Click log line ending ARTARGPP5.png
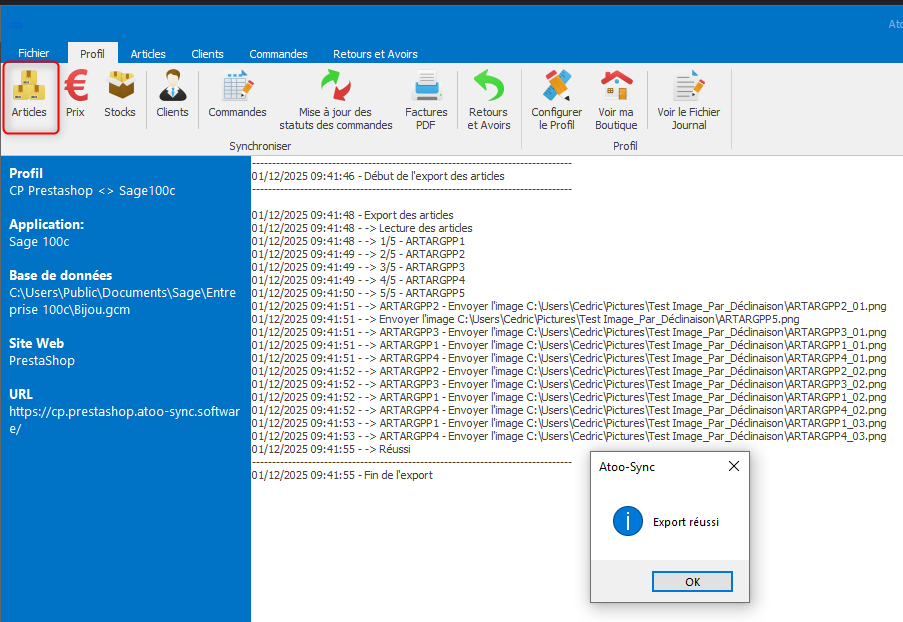The image size is (903, 622). pyautogui.click(x=525, y=319)
